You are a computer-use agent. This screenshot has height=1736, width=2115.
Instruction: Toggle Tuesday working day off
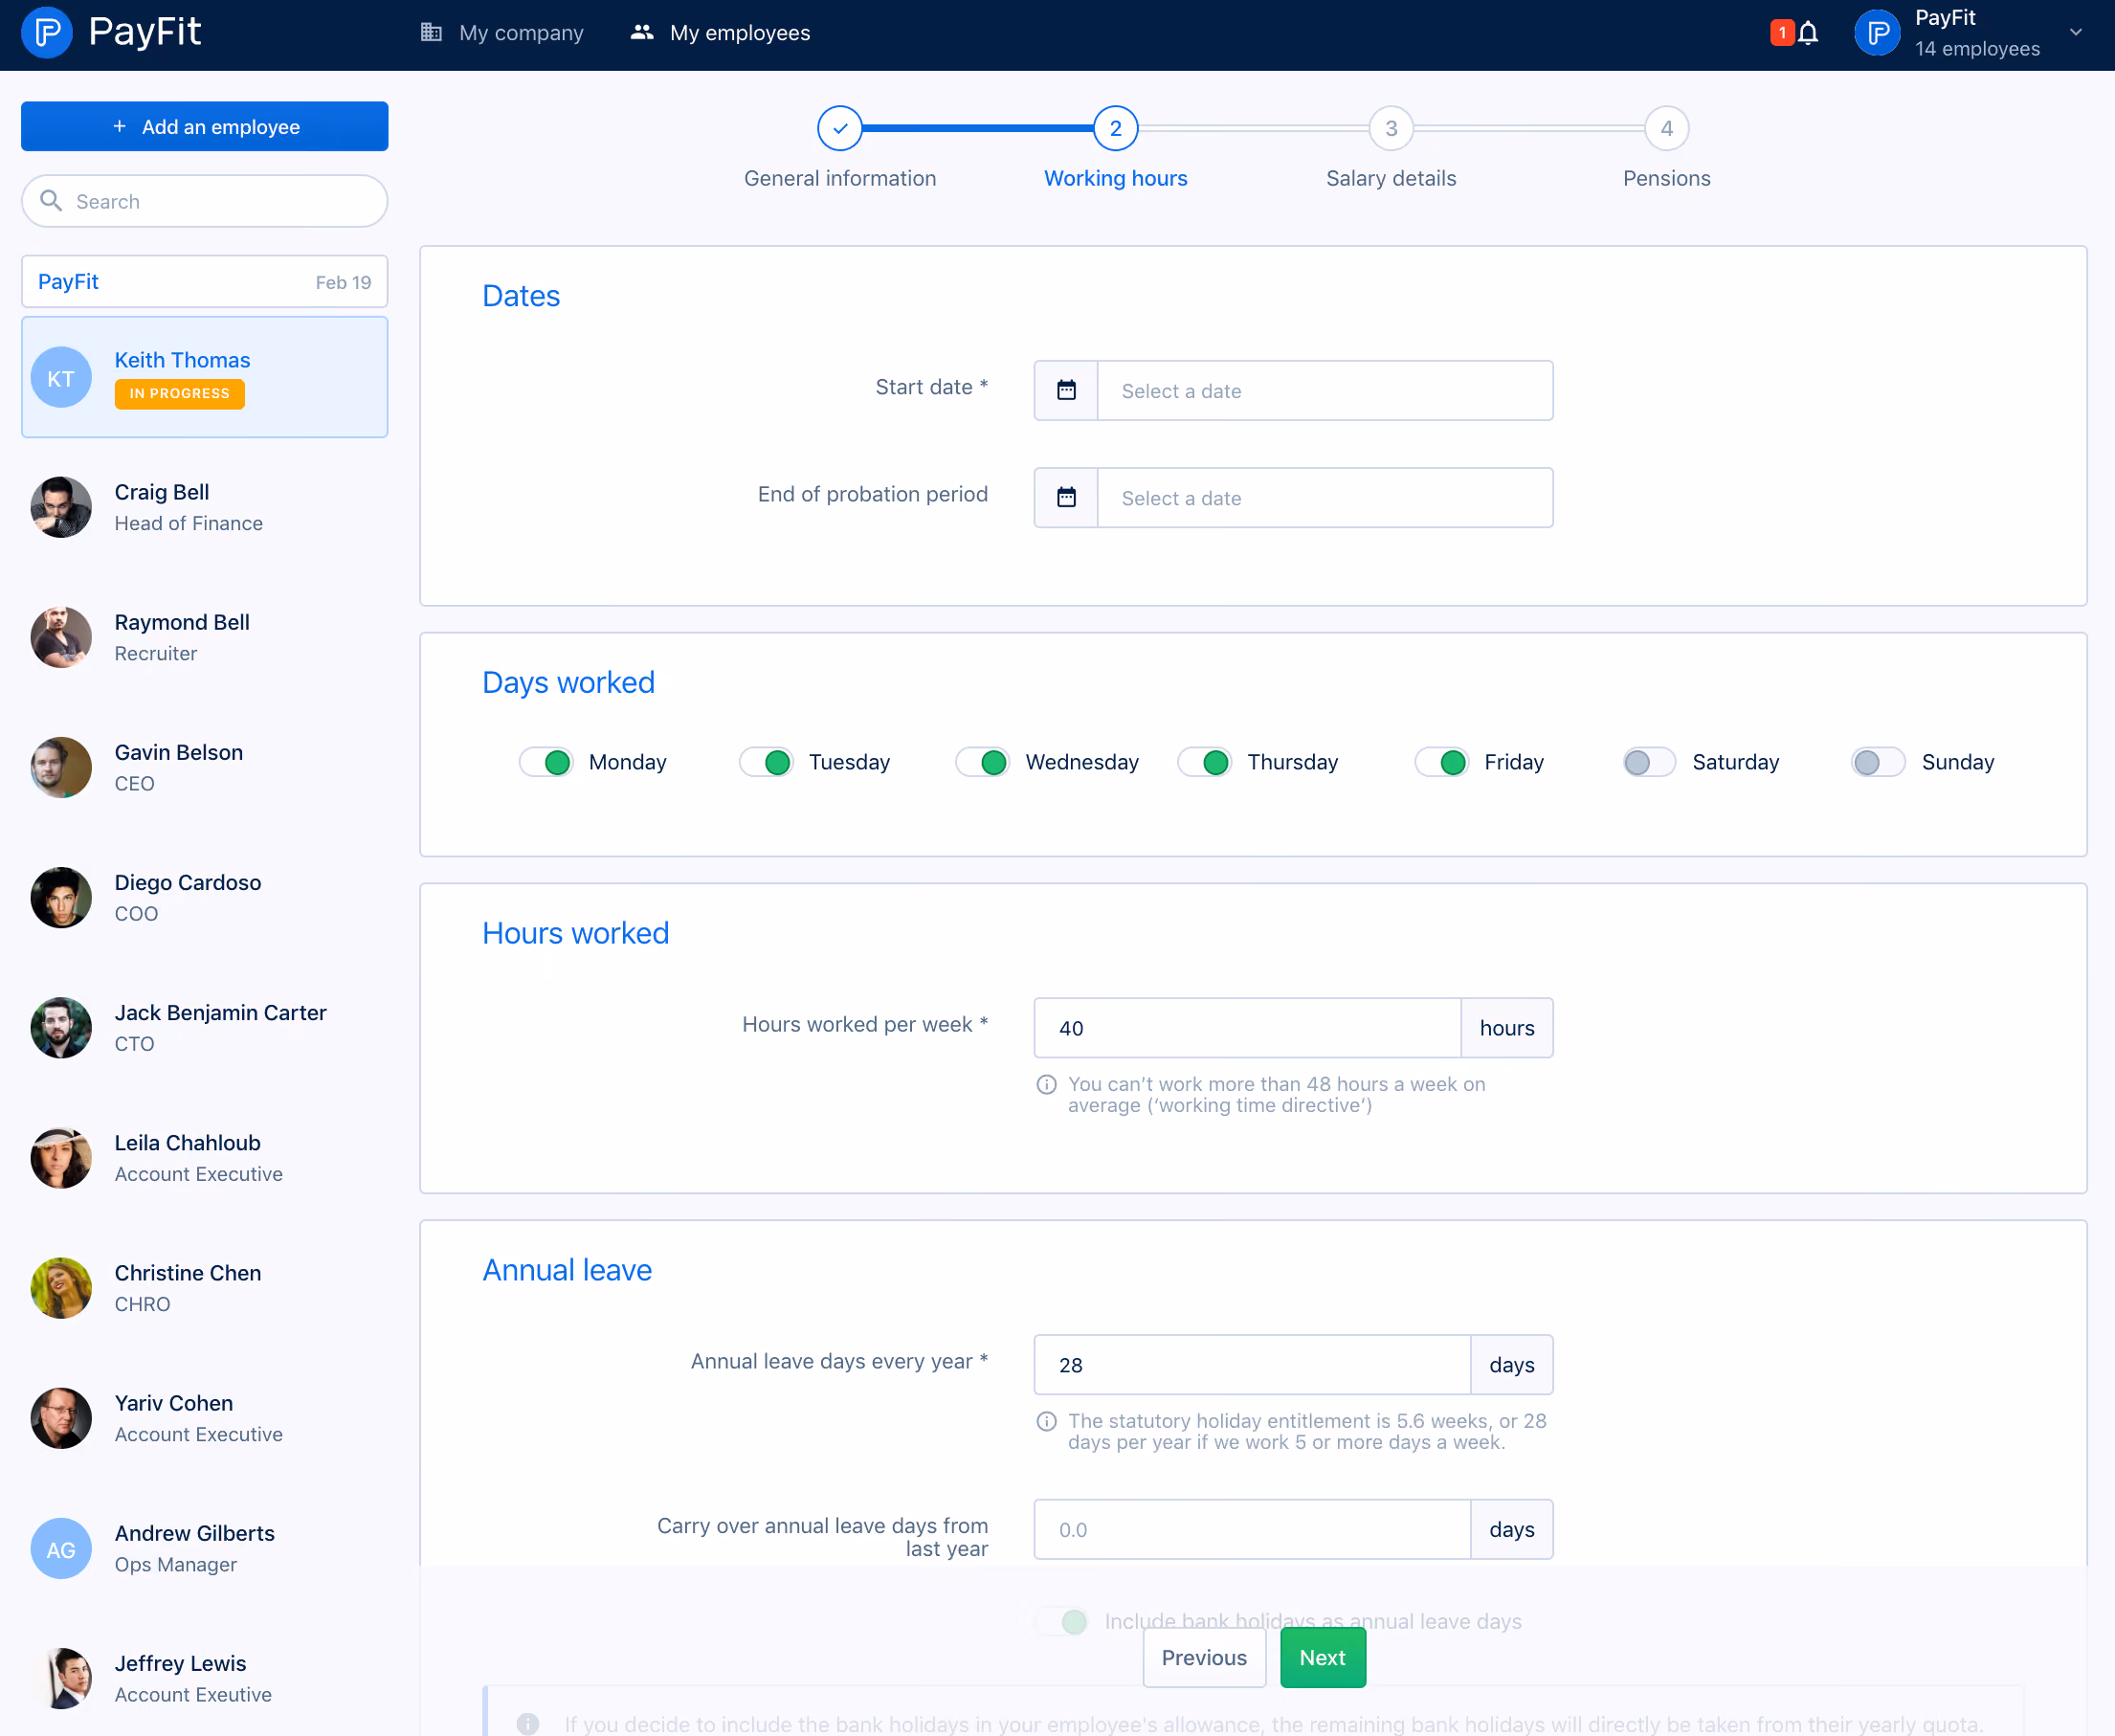(766, 762)
